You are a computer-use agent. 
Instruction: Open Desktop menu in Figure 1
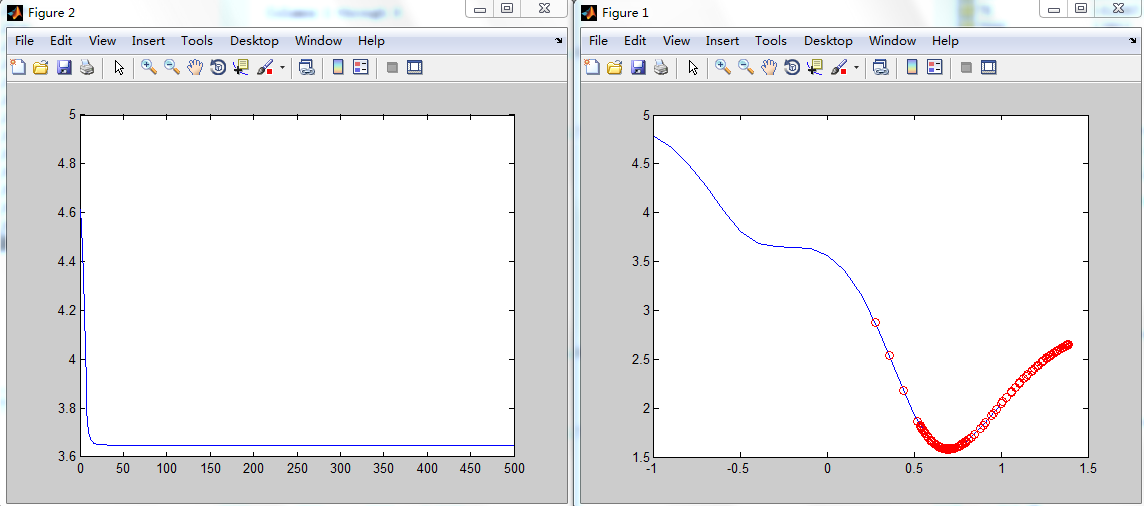[829, 41]
